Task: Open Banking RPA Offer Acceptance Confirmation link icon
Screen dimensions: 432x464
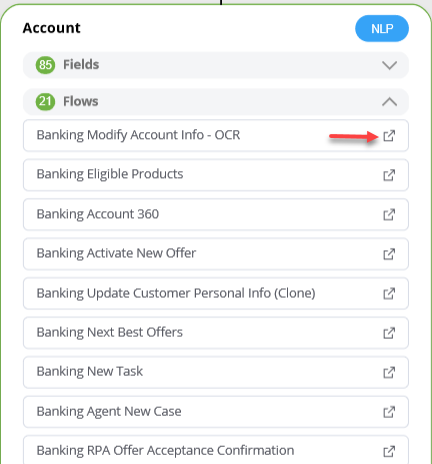Action: (389, 451)
